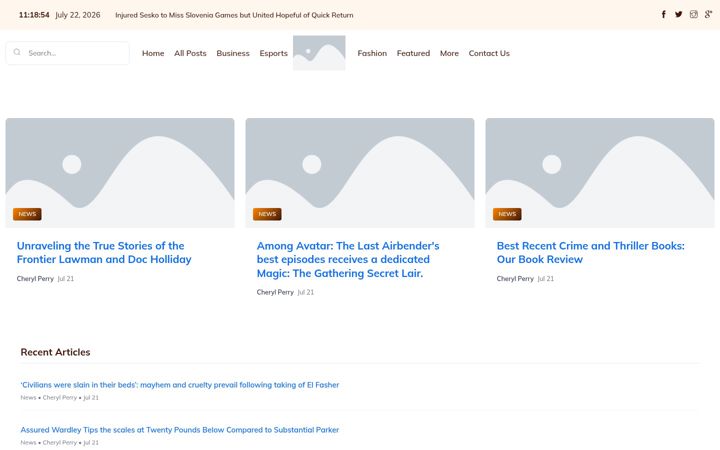
Task: Open the Twitter social icon
Action: coord(678,14)
